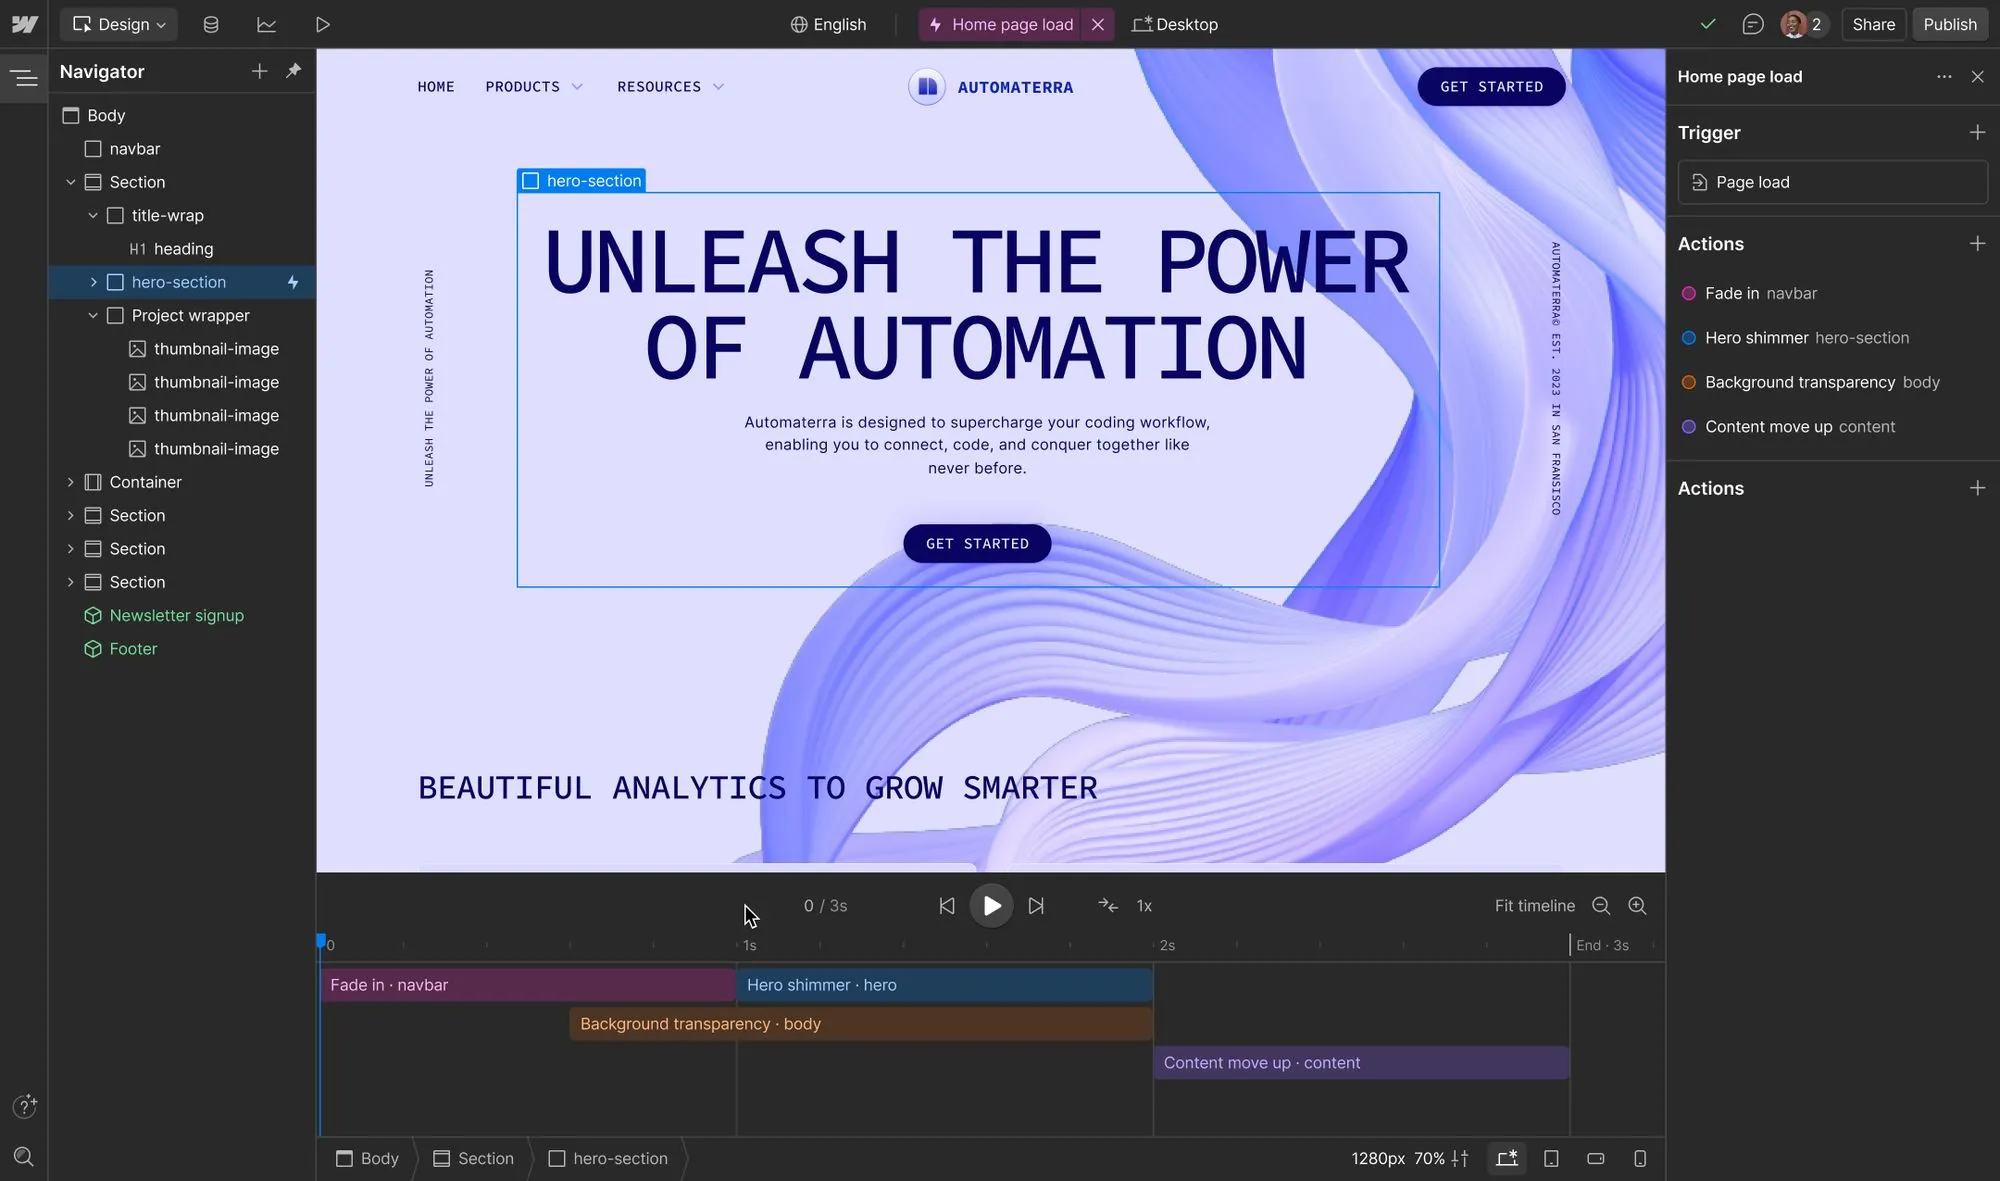Pin the Navigator panel
Viewport: 2000px width, 1181px height.
[294, 71]
